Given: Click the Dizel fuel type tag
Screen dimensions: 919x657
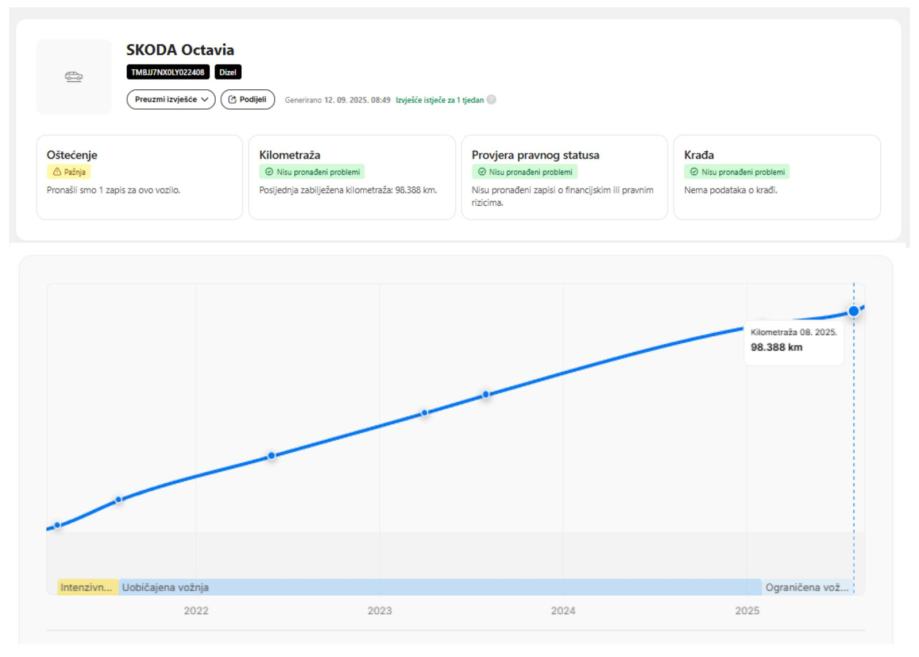Looking at the screenshot, I should pyautogui.click(x=228, y=72).
